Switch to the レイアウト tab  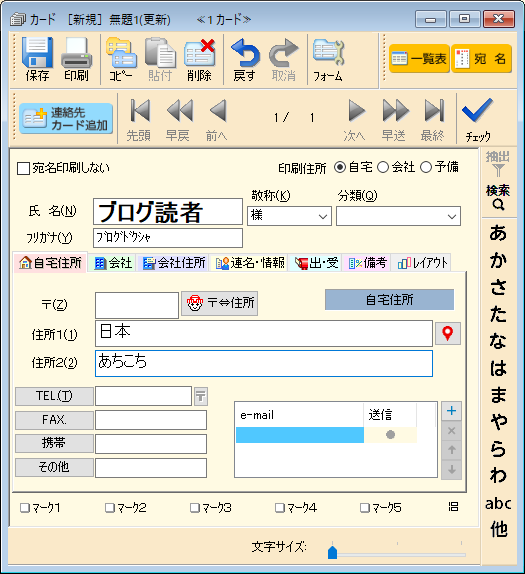(x=422, y=263)
